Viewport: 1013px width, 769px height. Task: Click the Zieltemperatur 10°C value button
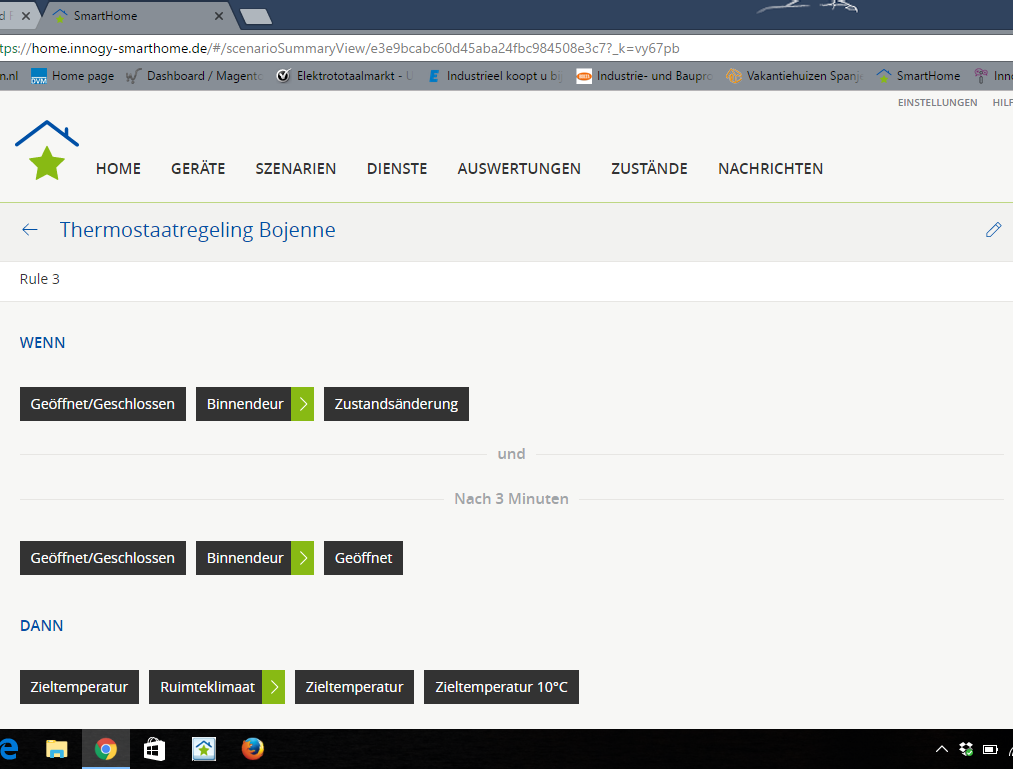(501, 687)
